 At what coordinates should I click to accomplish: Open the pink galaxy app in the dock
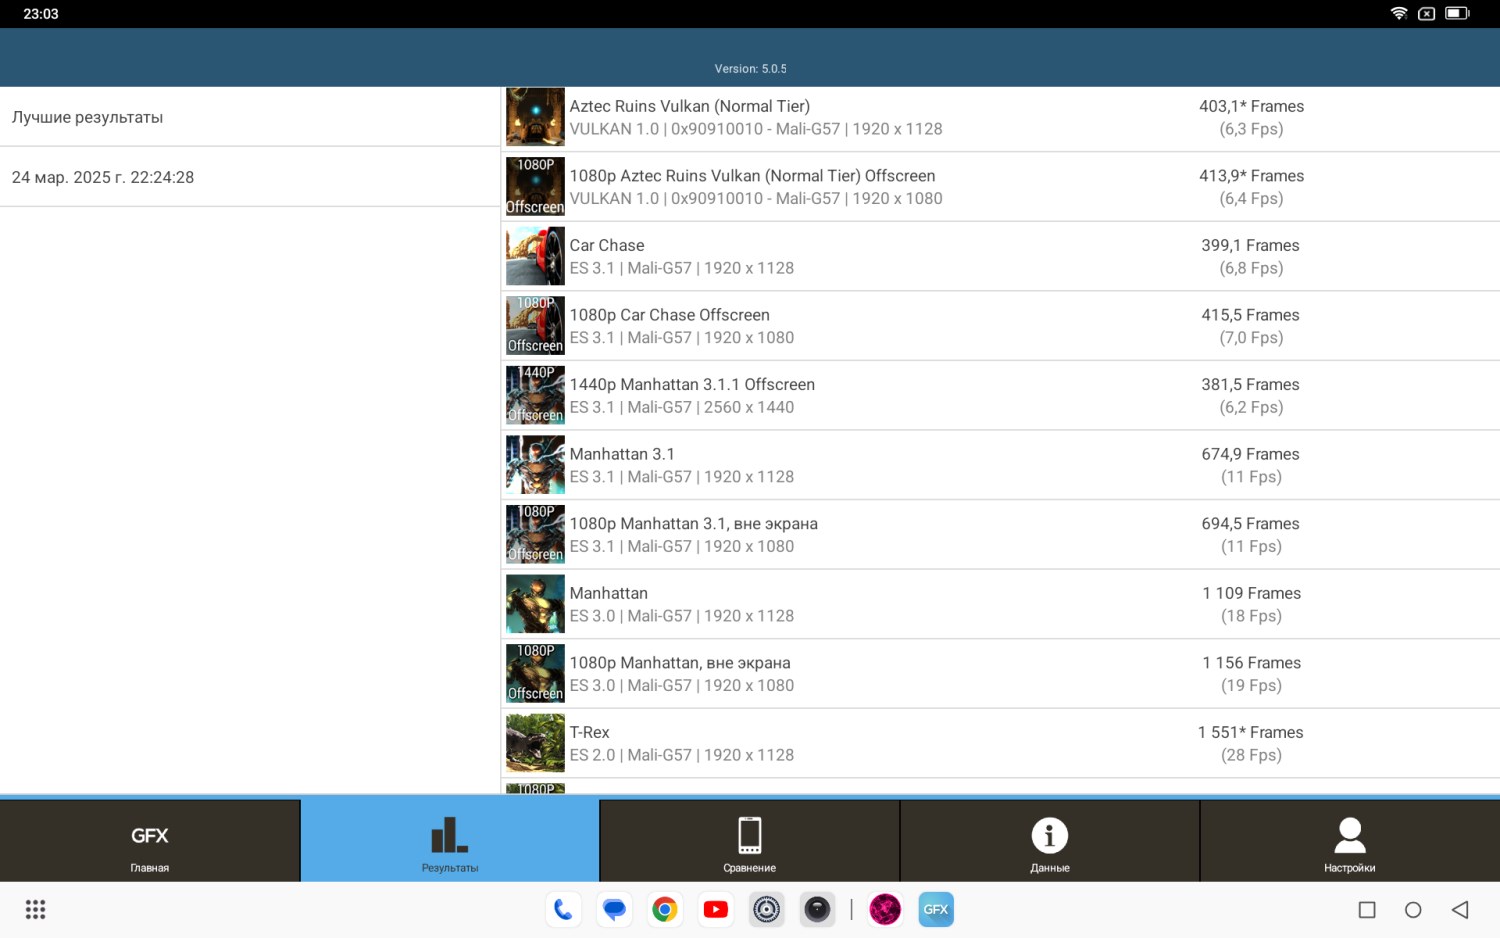pyautogui.click(x=885, y=909)
